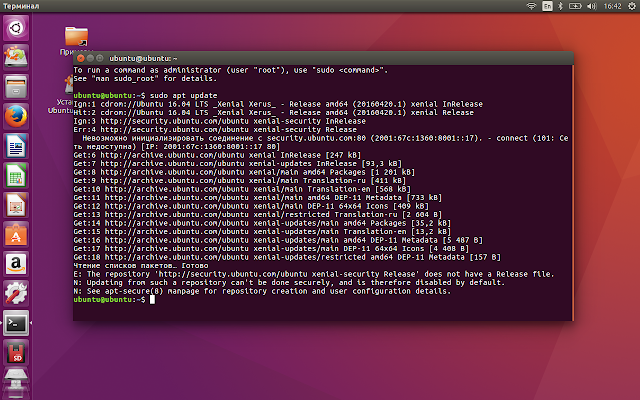Select the Terminal launcher icon
Screen dimensions: 640x400
tap(16, 323)
